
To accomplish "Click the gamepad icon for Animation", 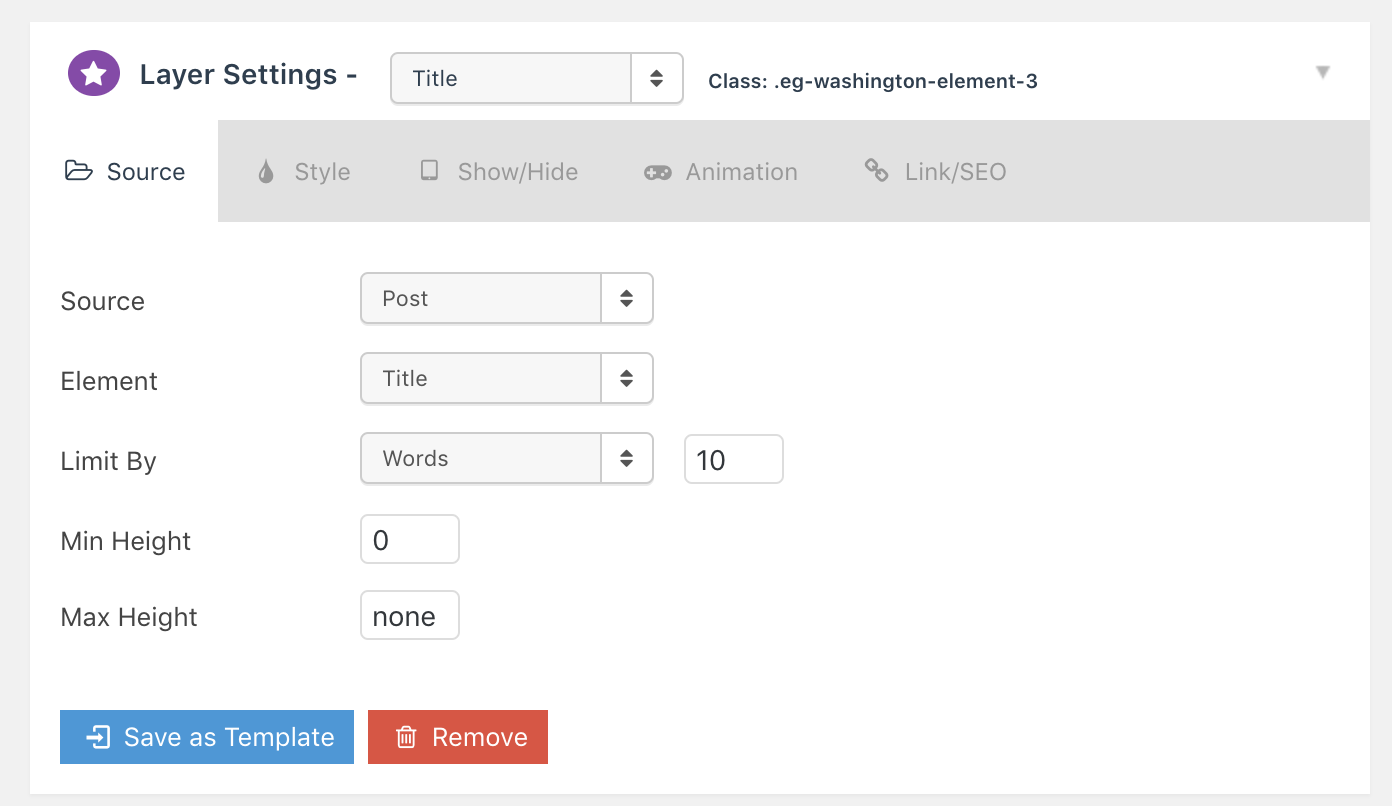I will [657, 172].
